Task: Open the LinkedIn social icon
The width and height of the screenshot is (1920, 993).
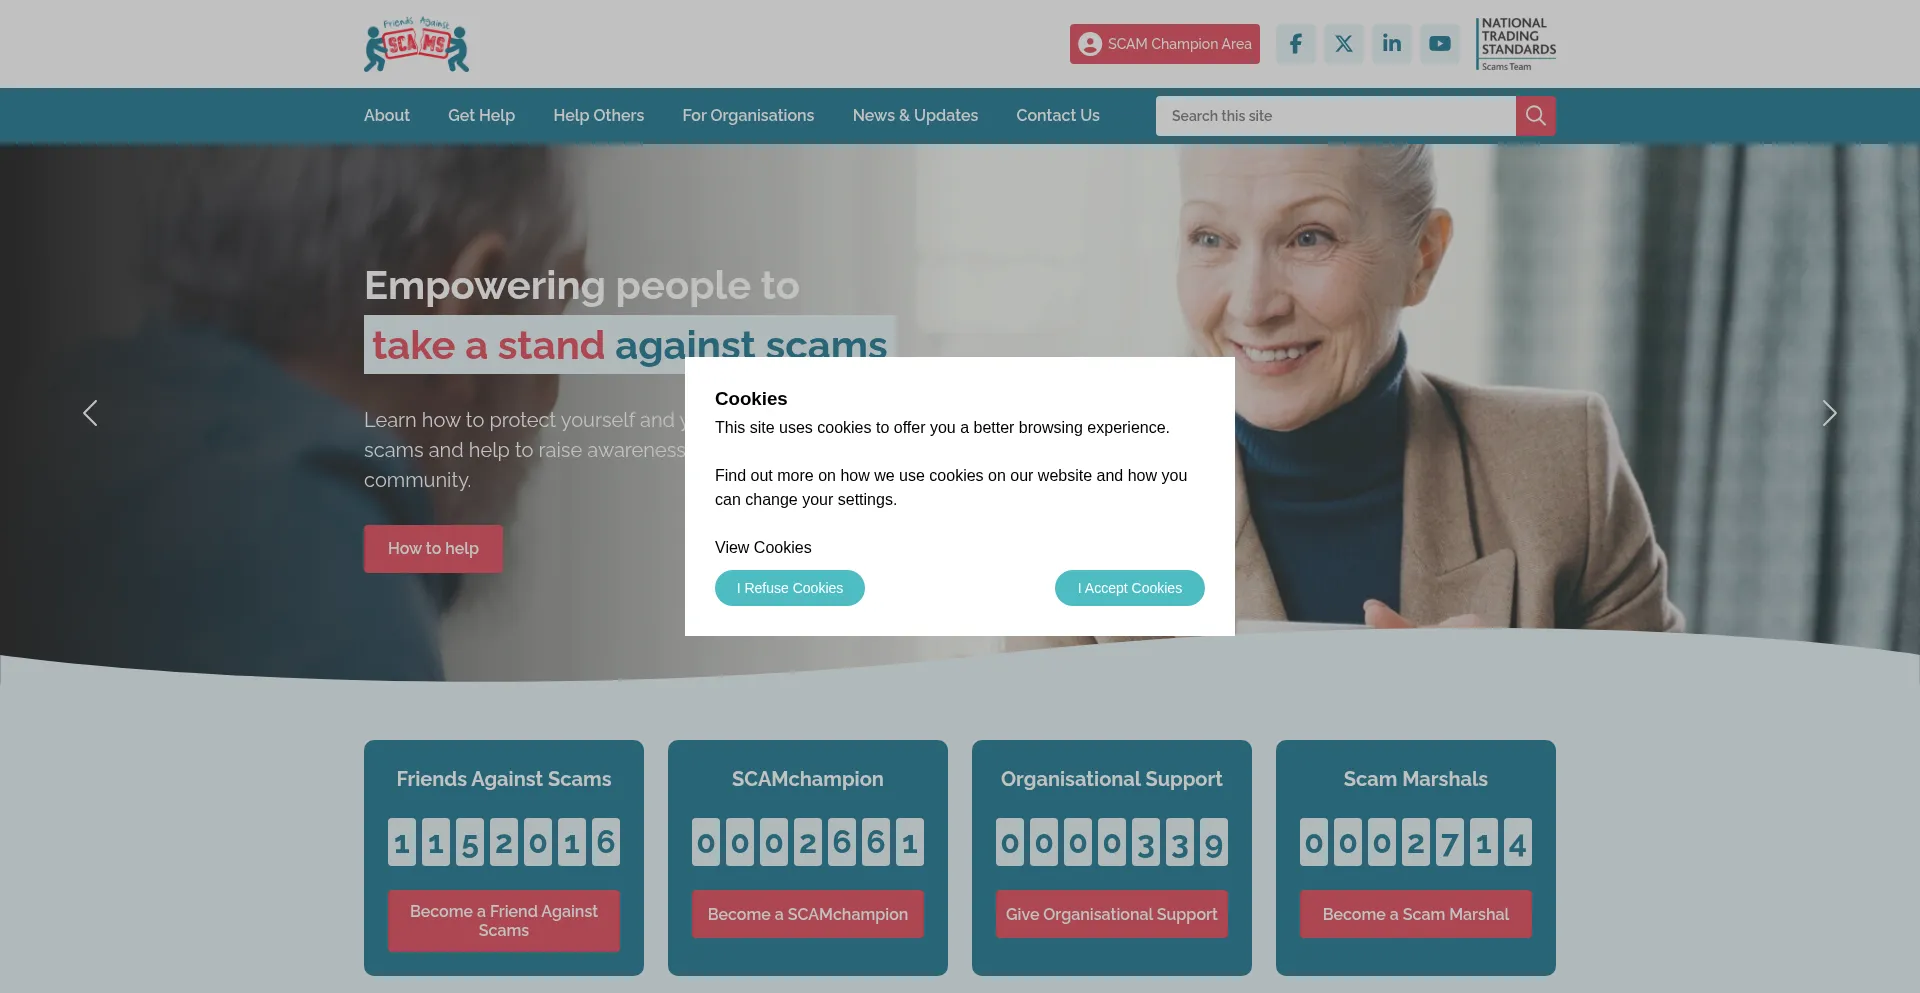Action: click(1391, 44)
